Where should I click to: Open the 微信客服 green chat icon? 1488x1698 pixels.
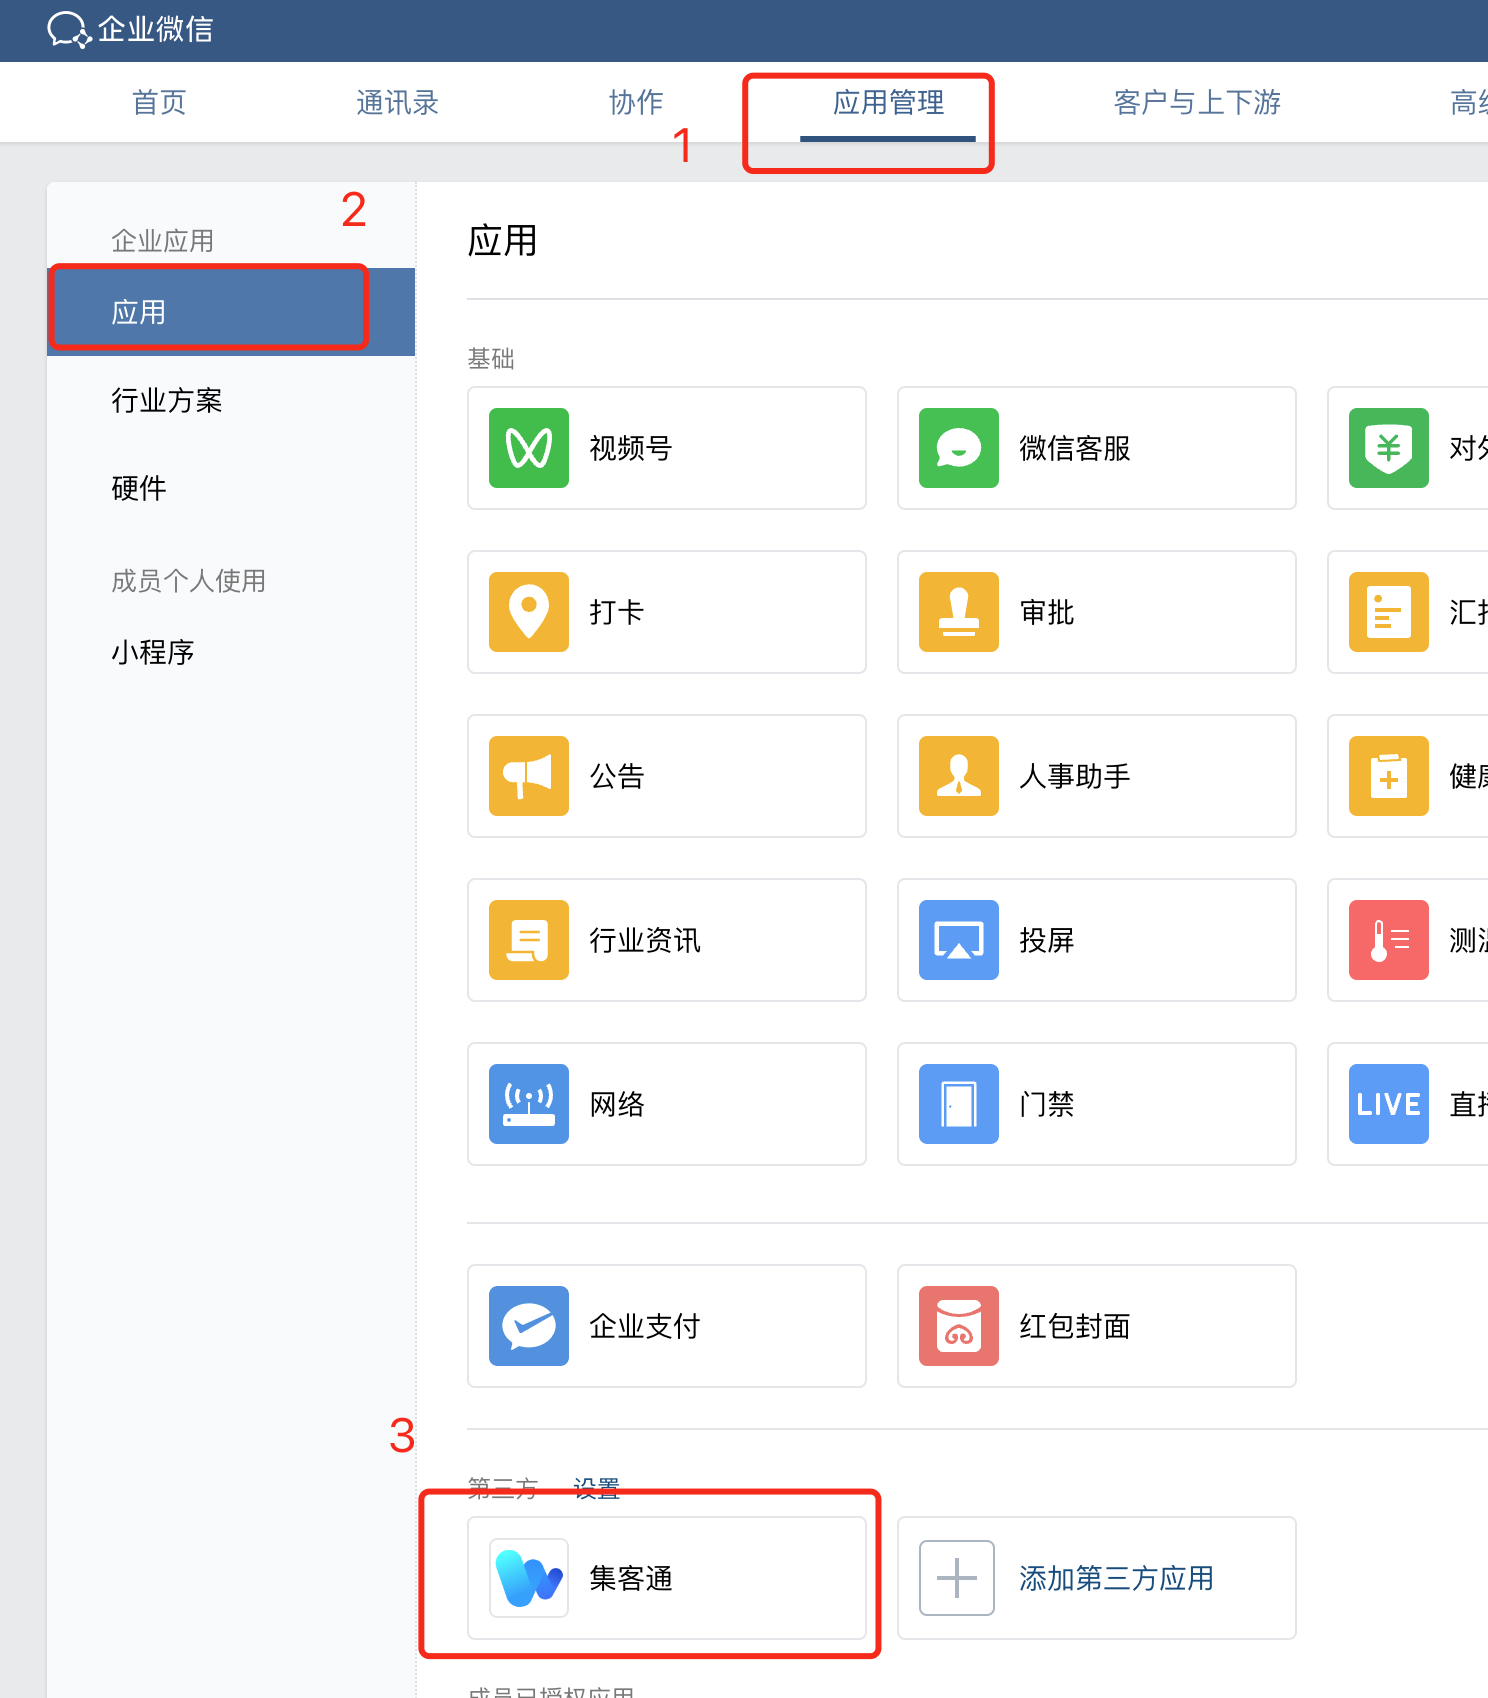pos(959,448)
